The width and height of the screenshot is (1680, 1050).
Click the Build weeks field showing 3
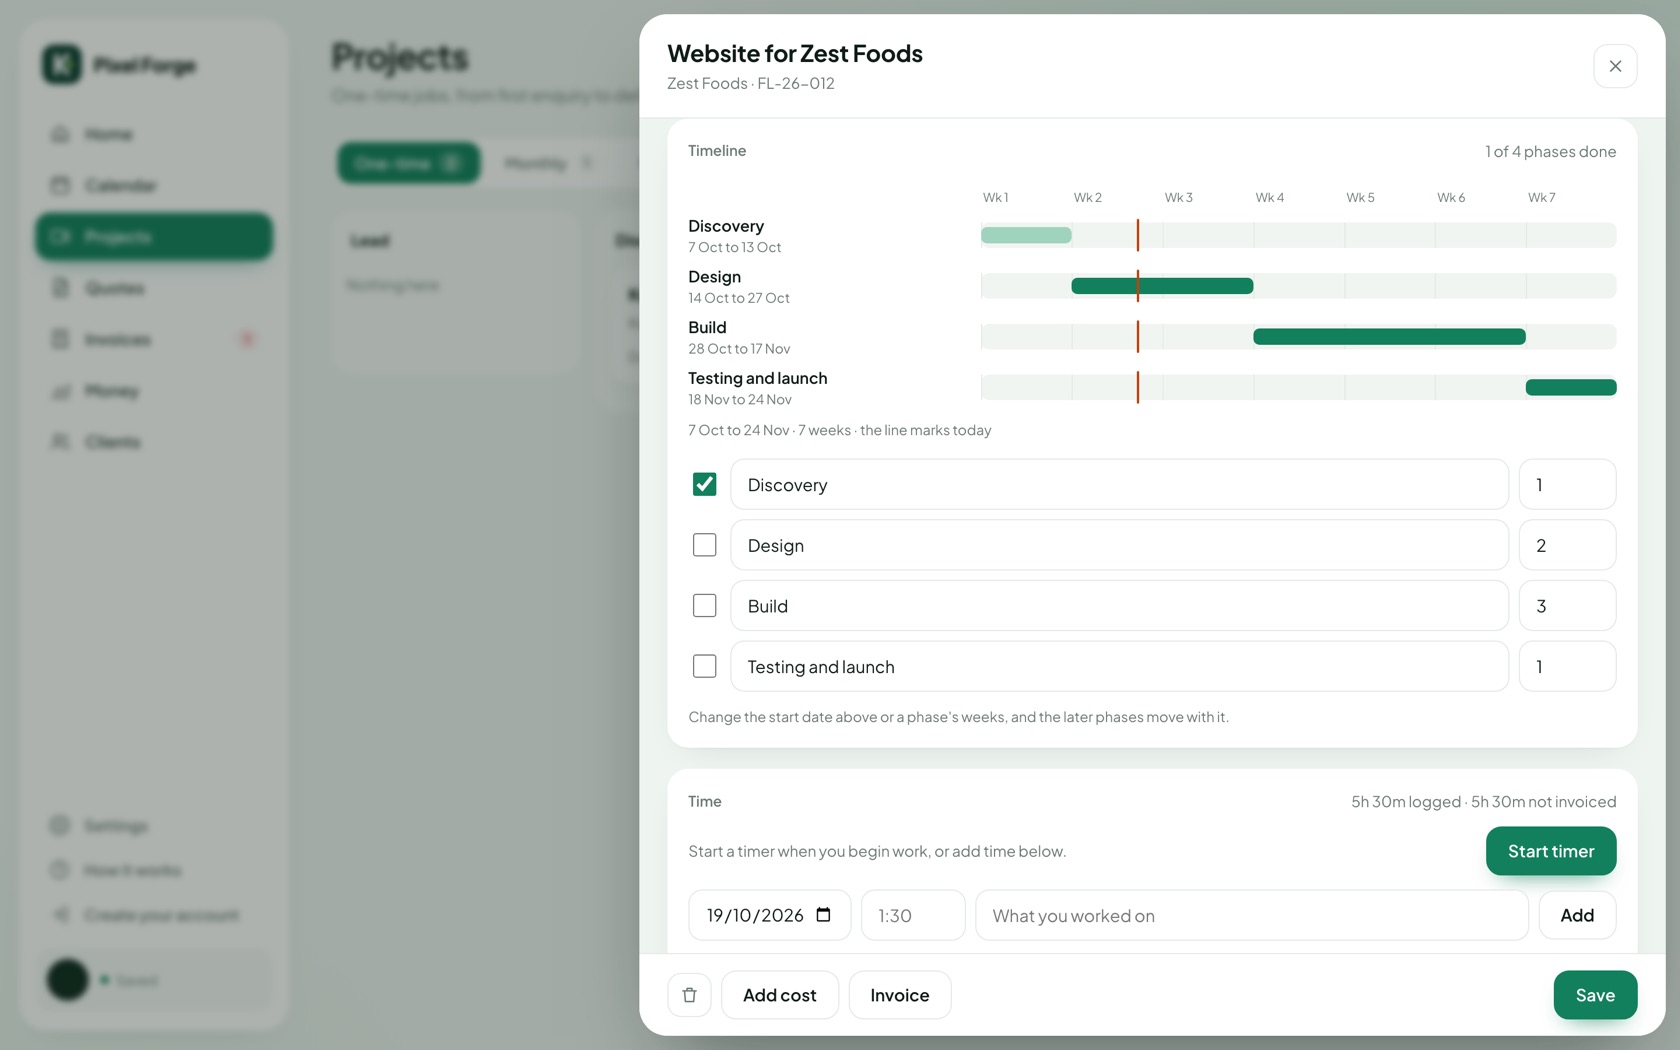(x=1567, y=606)
